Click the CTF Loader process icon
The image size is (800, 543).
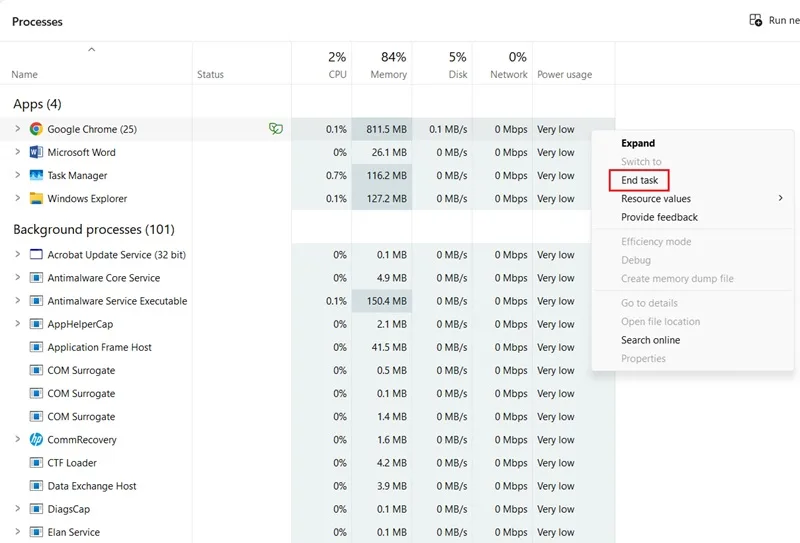point(36,463)
